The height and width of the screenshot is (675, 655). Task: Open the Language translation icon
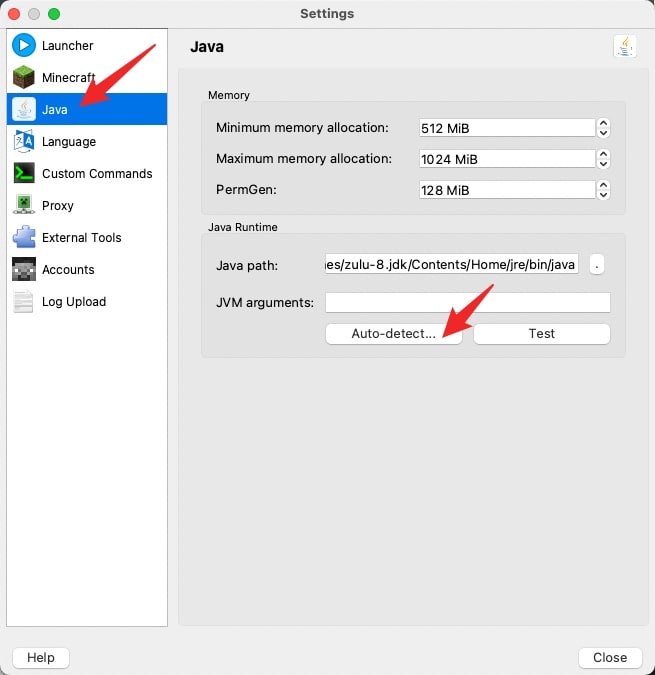pos(24,141)
